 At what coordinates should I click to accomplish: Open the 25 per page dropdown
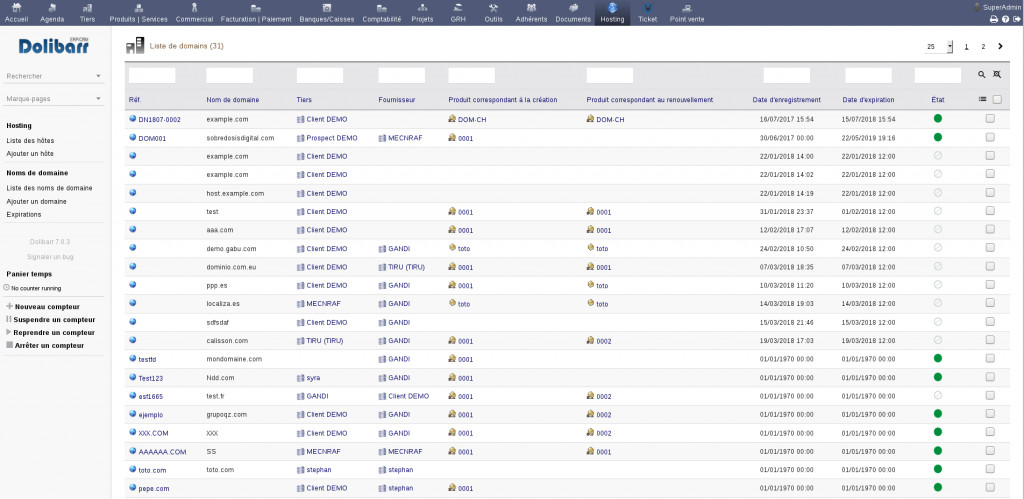tap(939, 46)
